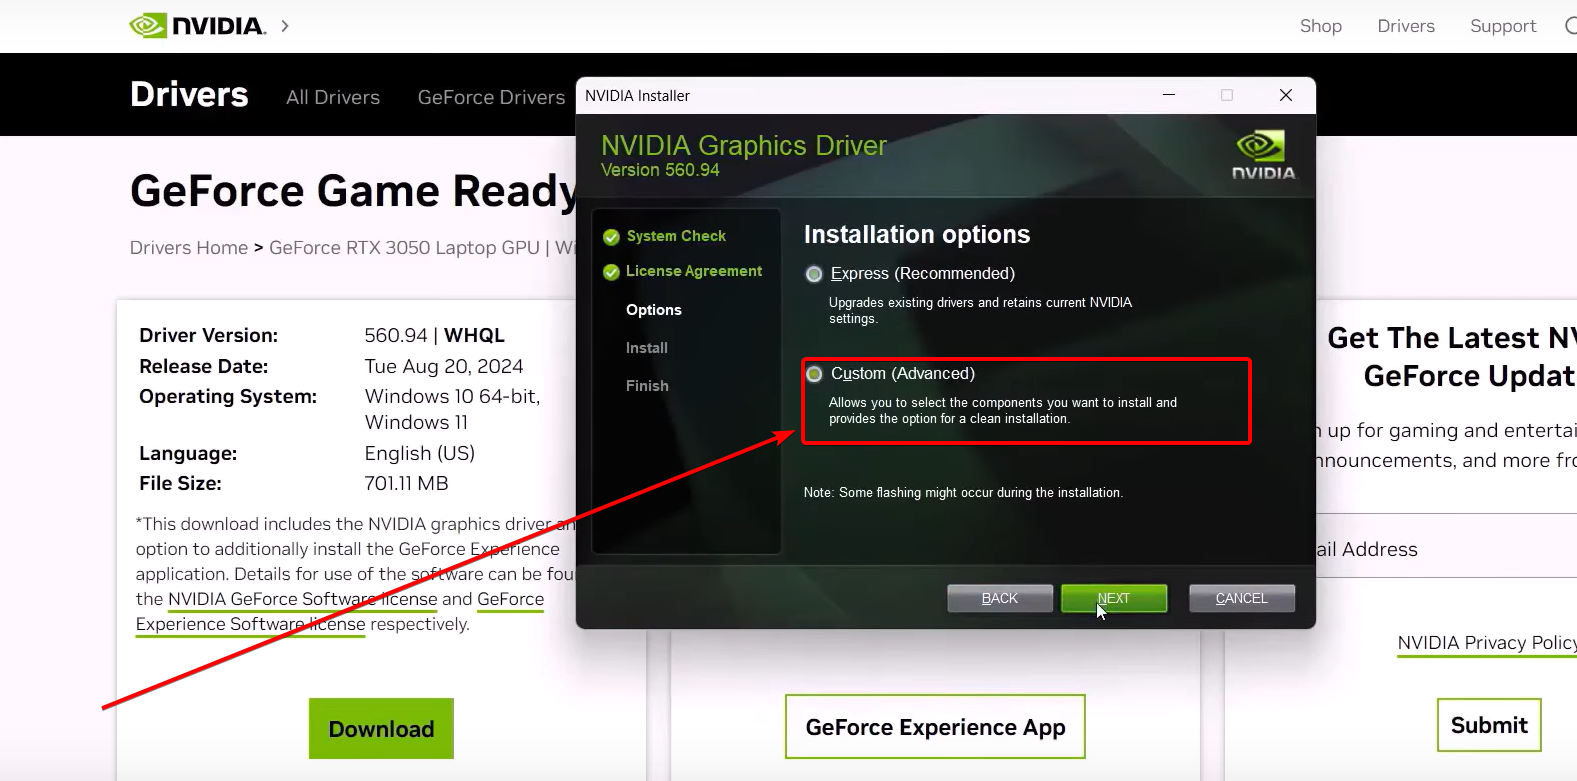Image resolution: width=1577 pixels, height=781 pixels.
Task: Select the Custom (Advanced) radio button
Action: pos(814,374)
